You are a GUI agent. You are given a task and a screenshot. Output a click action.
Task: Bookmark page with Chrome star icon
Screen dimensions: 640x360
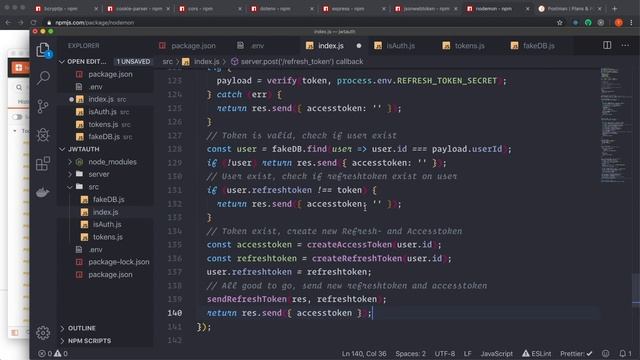560,23
